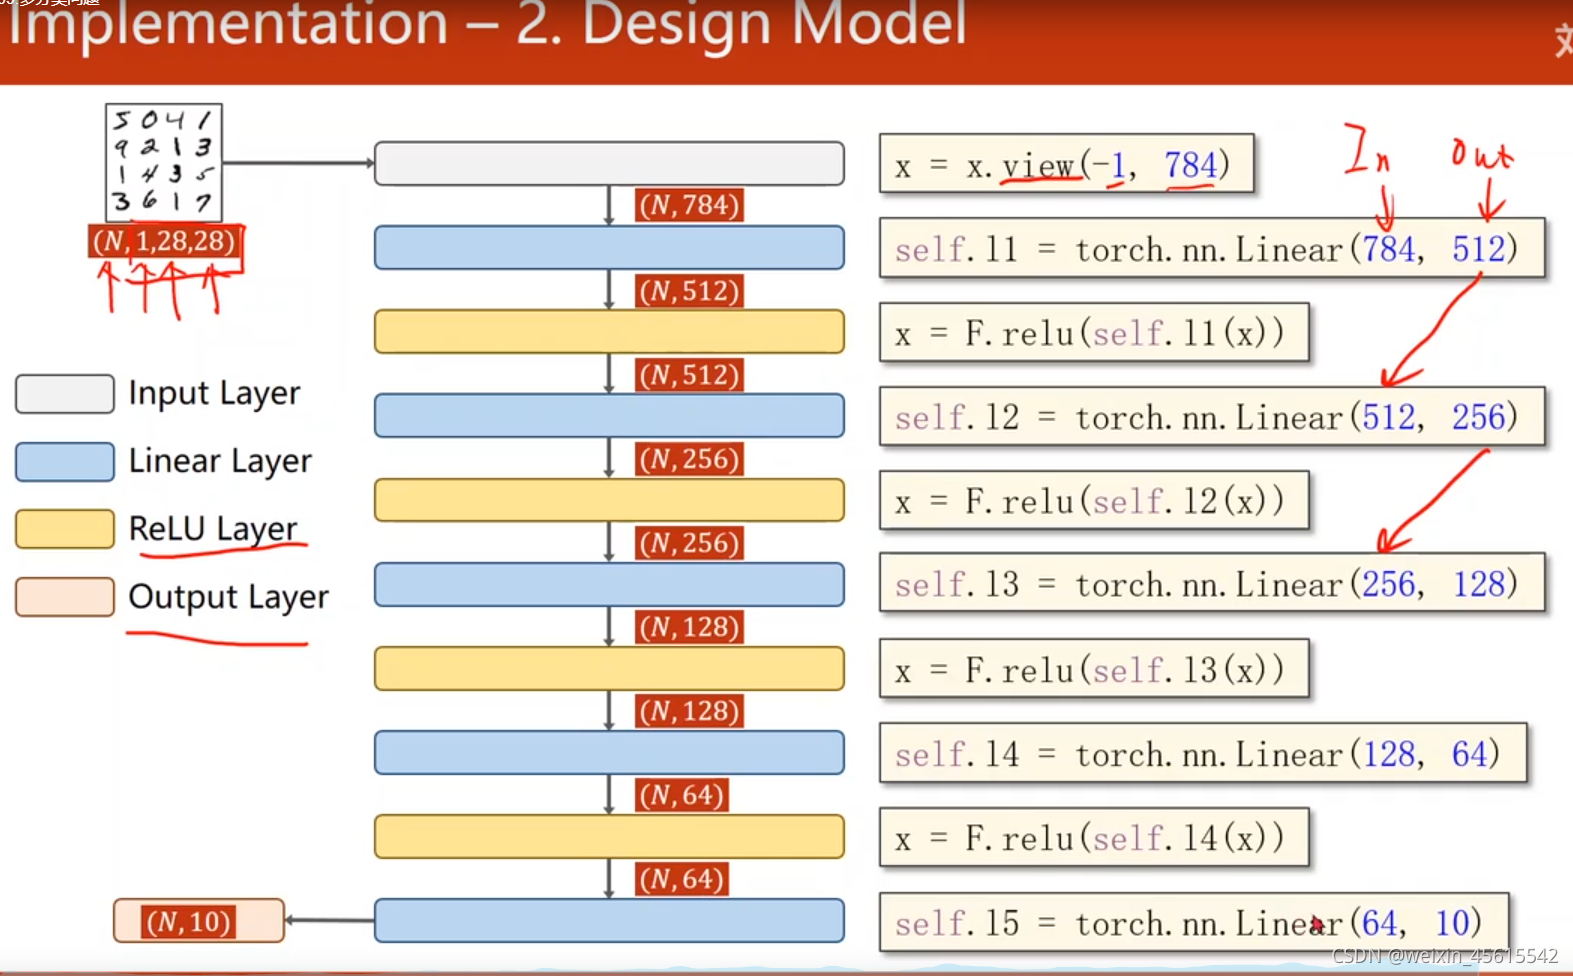Click the blue layer bar beside the self.l2 code
1573x976 pixels.
click(x=609, y=416)
